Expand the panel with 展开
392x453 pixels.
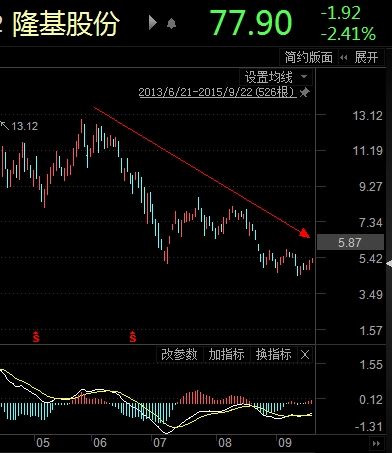[366, 57]
